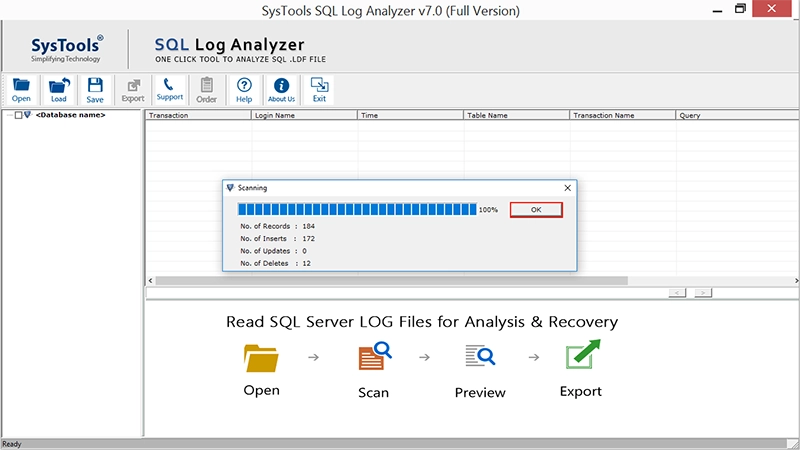The height and width of the screenshot is (450, 800).
Task: Click the 100% progress label
Action: click(x=488, y=210)
